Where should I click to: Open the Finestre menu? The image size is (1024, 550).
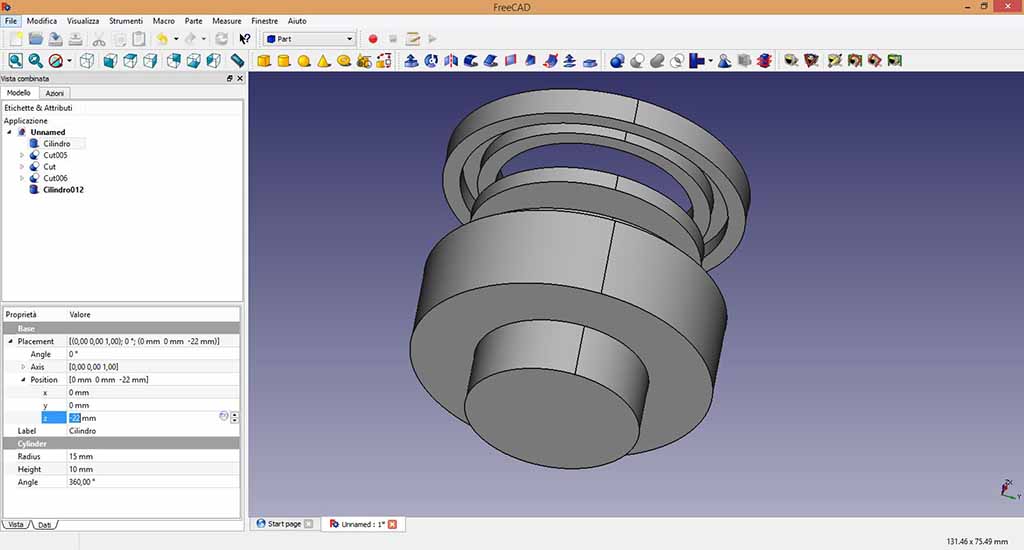point(264,21)
